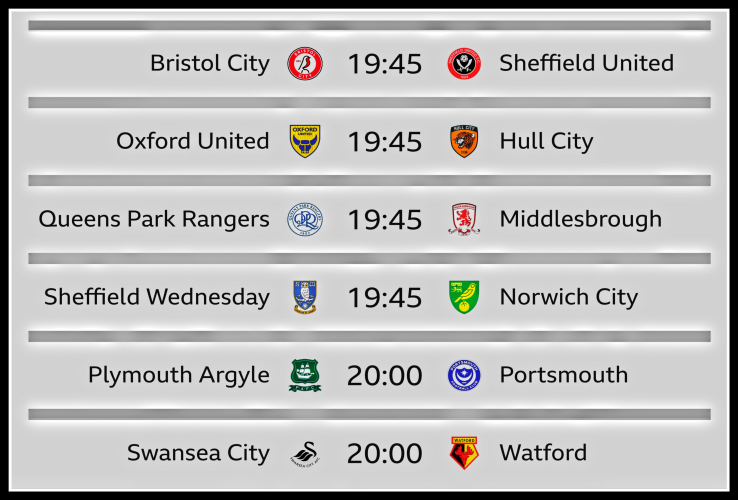
Task: Select the Middlesbrough club crest
Action: coord(464,219)
